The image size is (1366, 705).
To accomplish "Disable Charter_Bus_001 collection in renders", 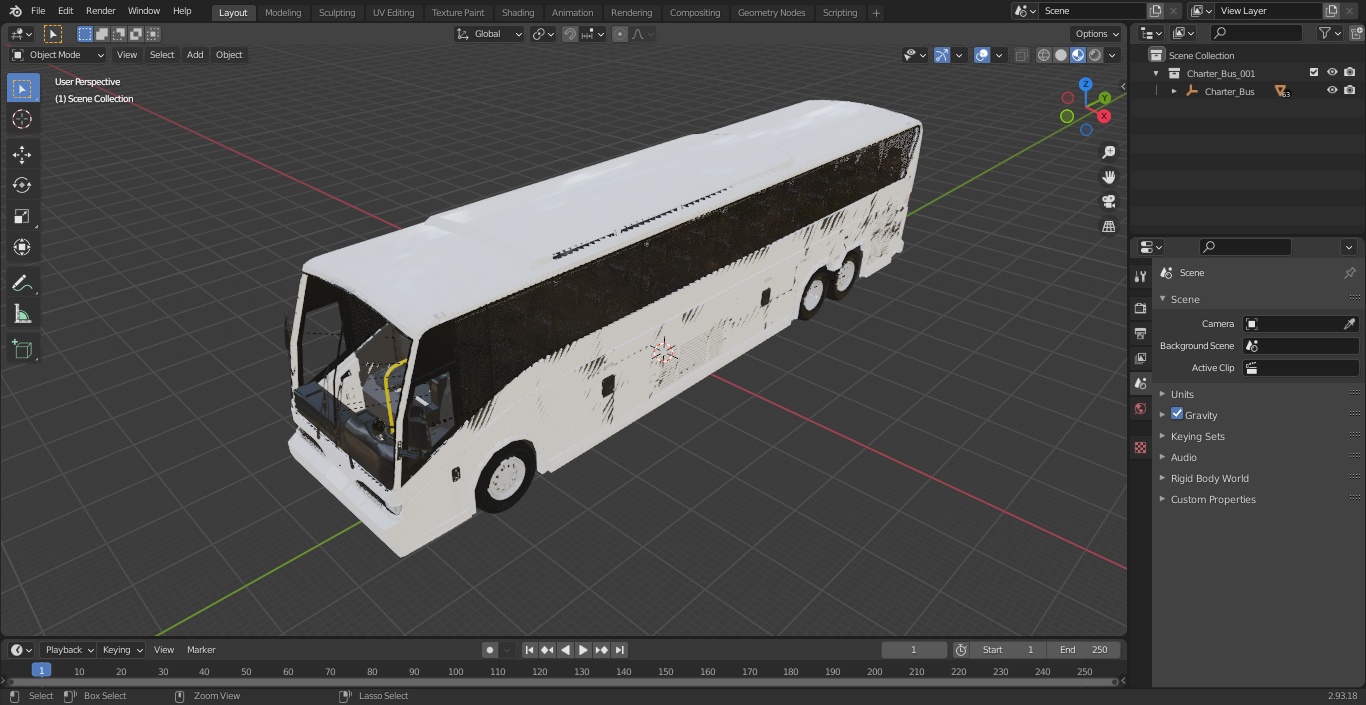I will tap(1349, 72).
